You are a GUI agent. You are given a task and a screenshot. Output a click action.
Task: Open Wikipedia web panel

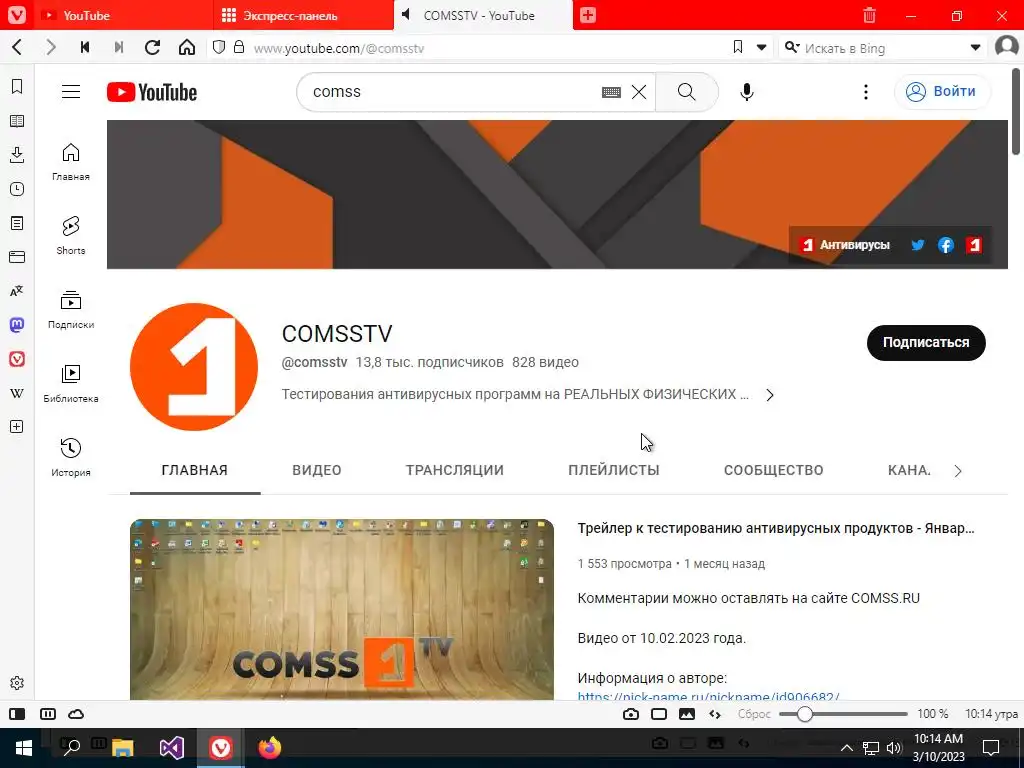click(x=17, y=392)
